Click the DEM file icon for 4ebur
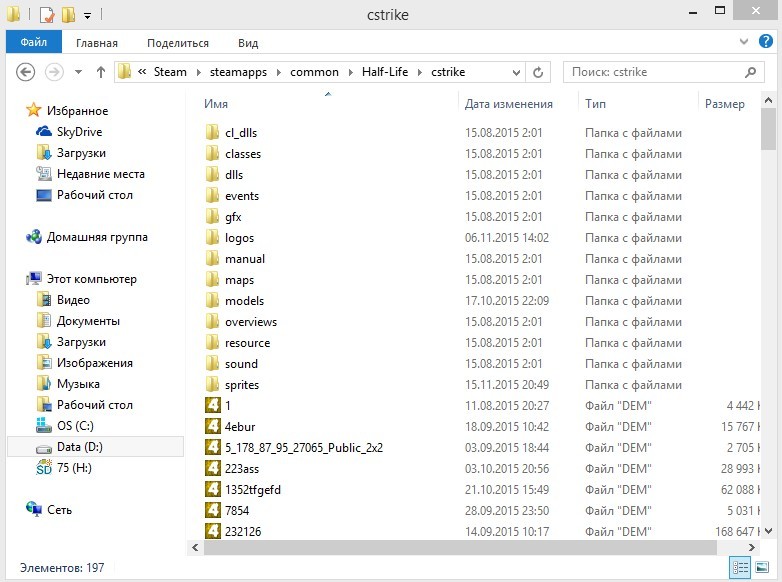 (212, 426)
